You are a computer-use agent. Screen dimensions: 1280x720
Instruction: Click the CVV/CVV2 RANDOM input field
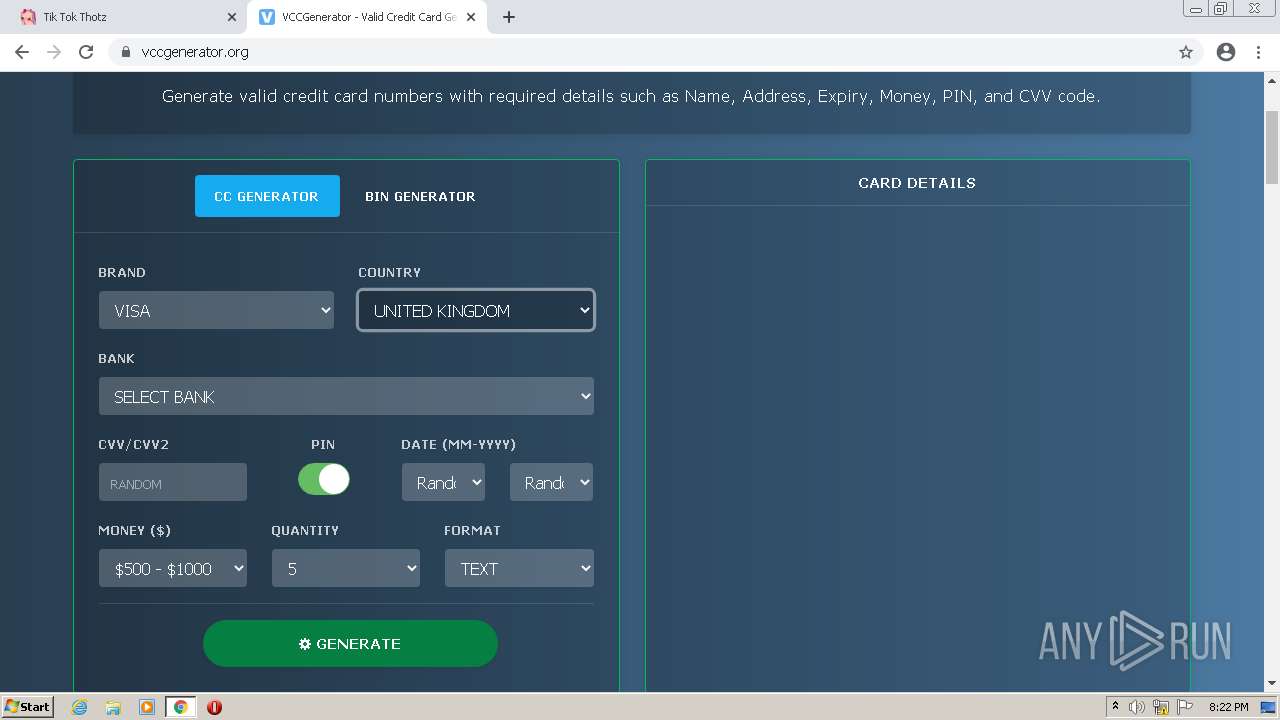pos(172,483)
